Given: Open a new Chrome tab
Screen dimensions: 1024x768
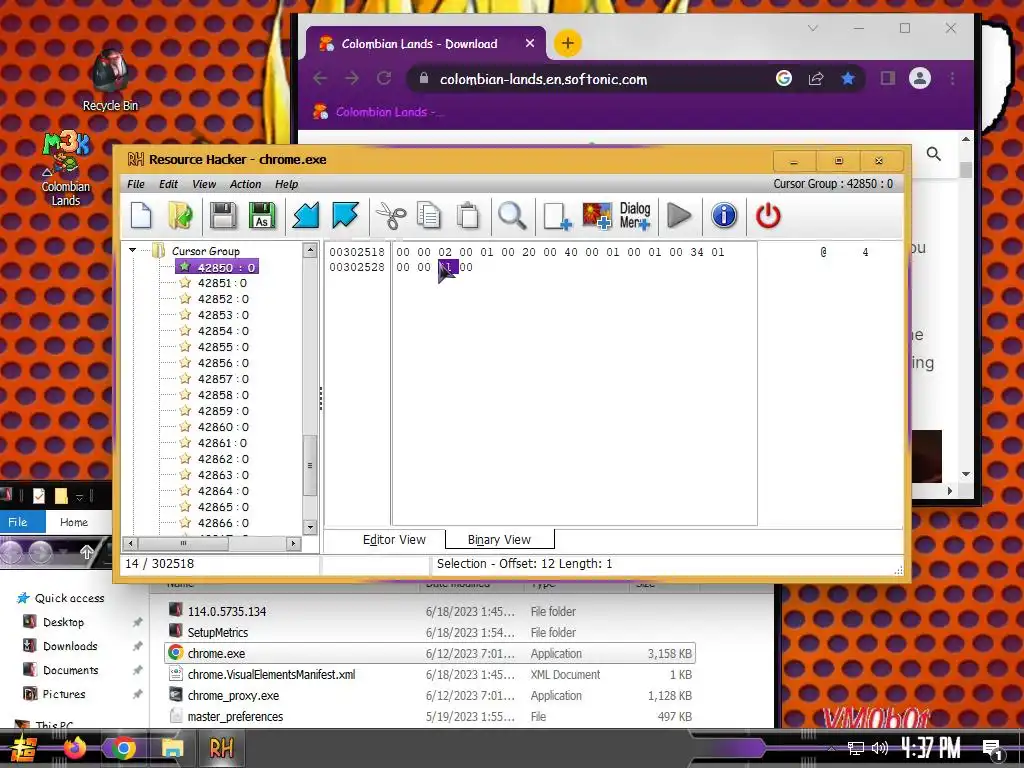Looking at the screenshot, I should click(568, 43).
